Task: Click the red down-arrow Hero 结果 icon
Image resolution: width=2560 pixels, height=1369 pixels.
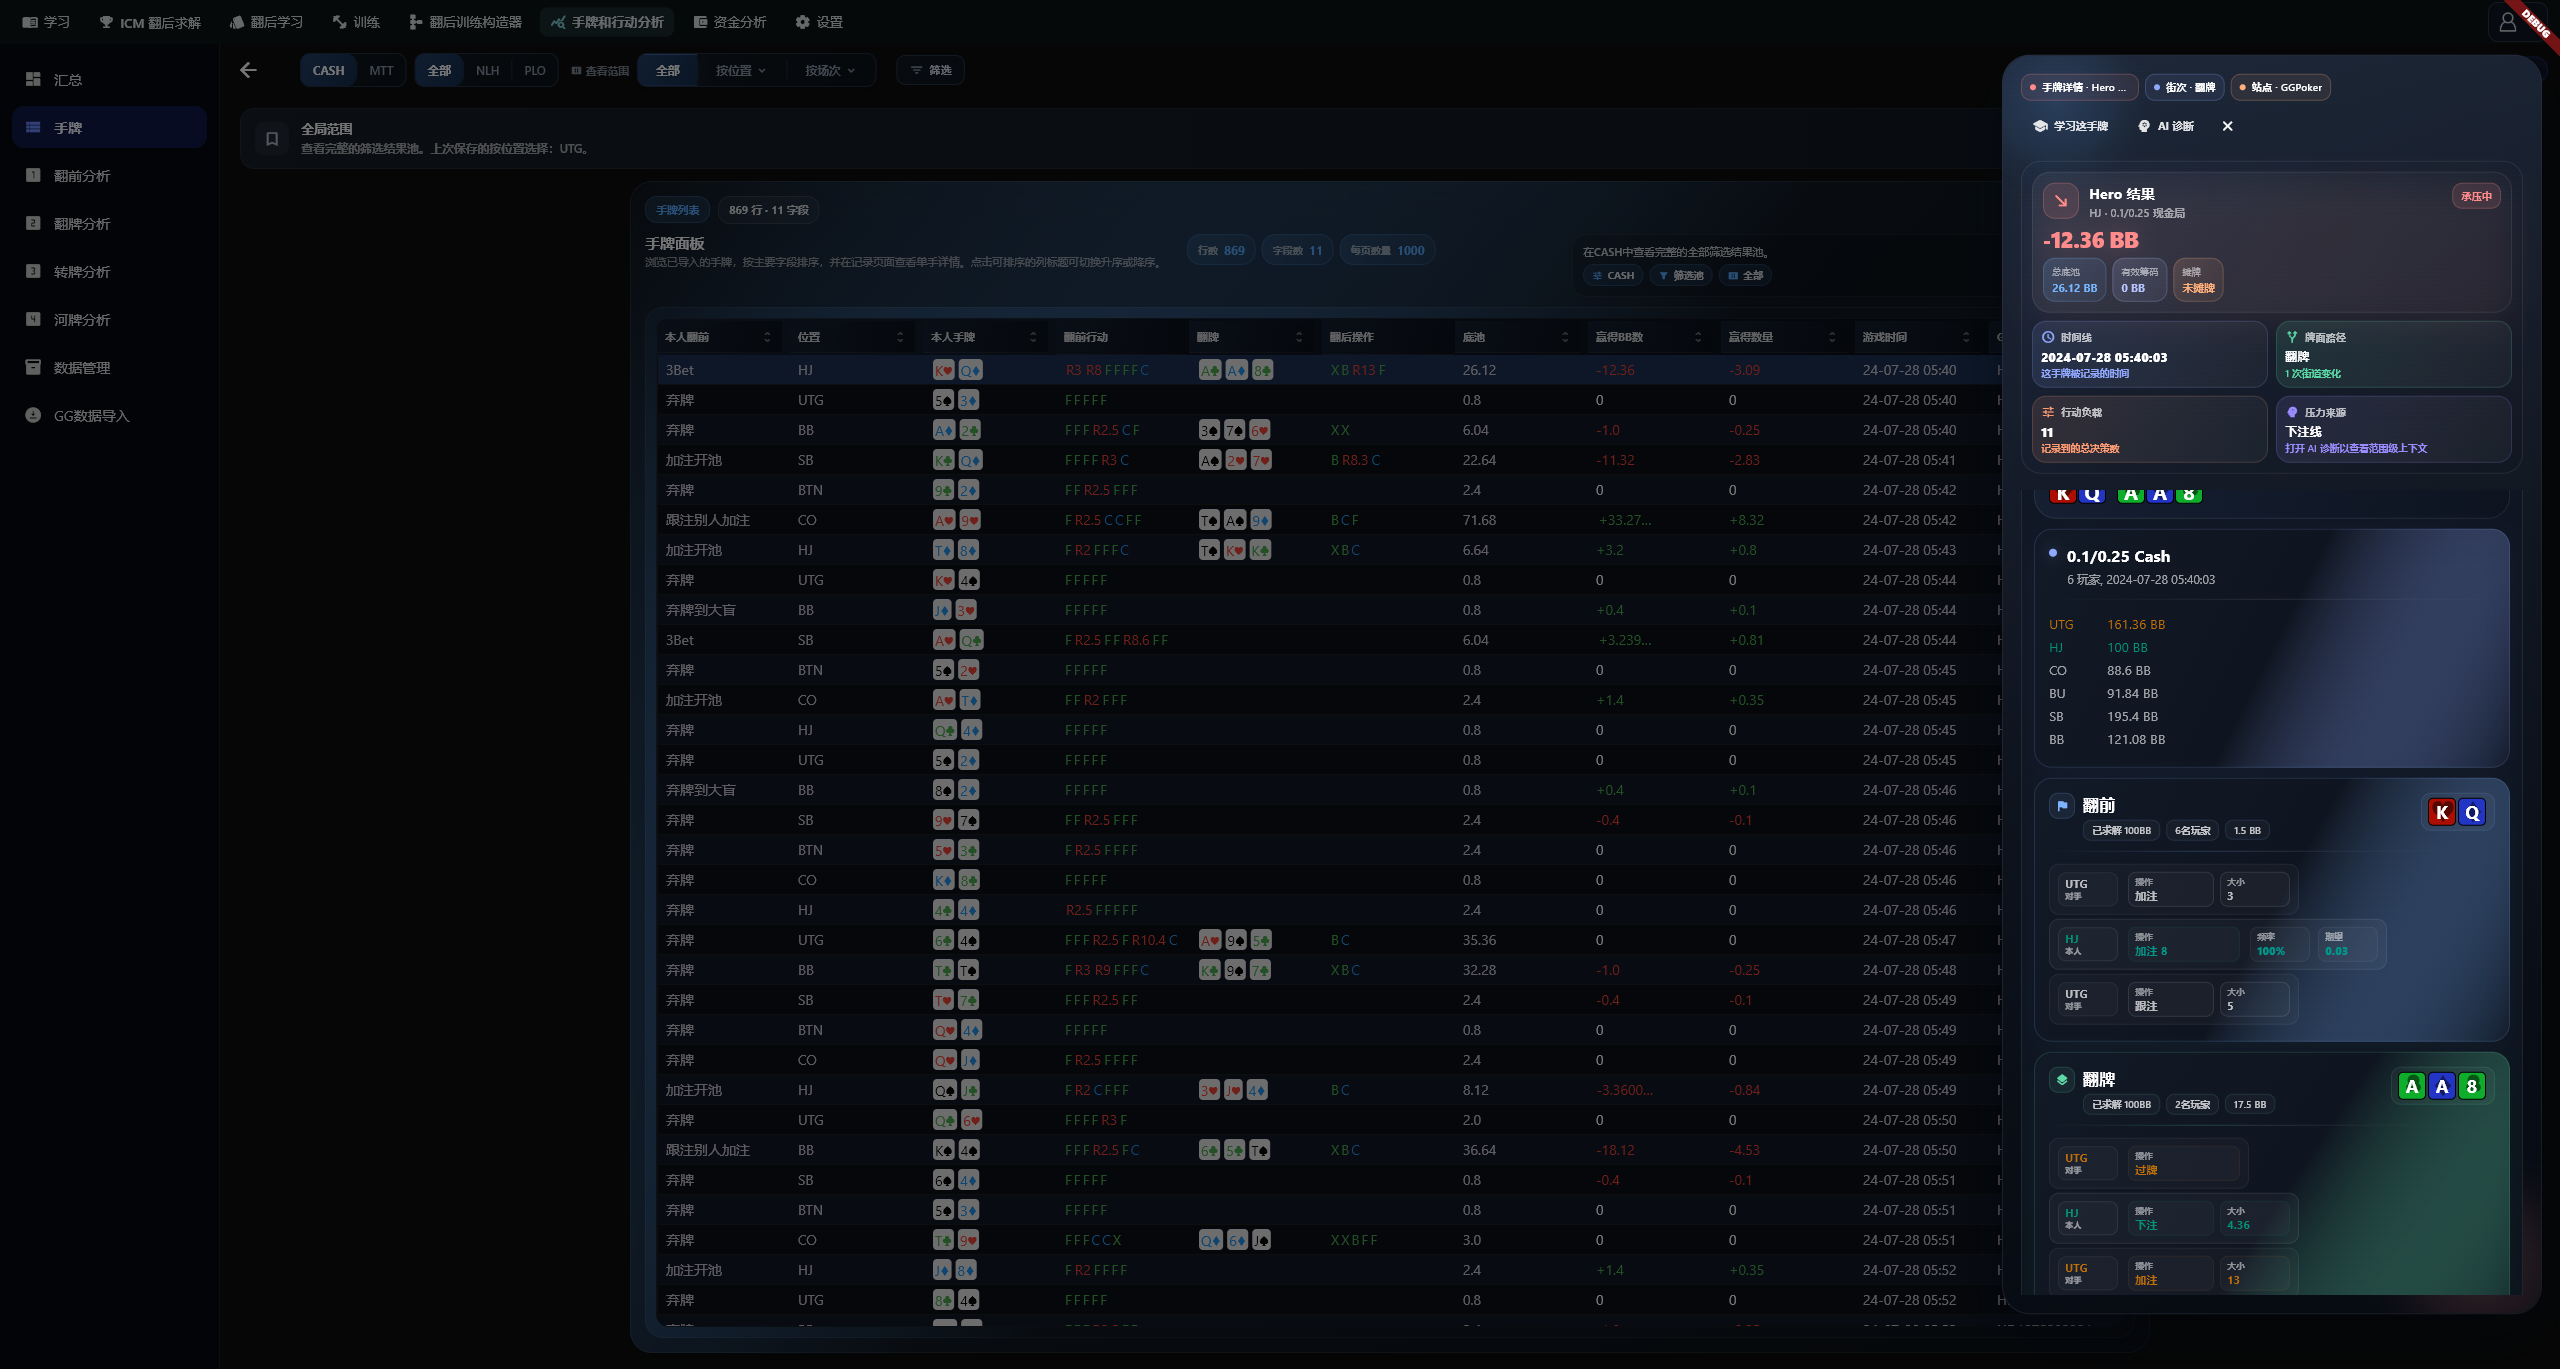Action: tap(2061, 201)
